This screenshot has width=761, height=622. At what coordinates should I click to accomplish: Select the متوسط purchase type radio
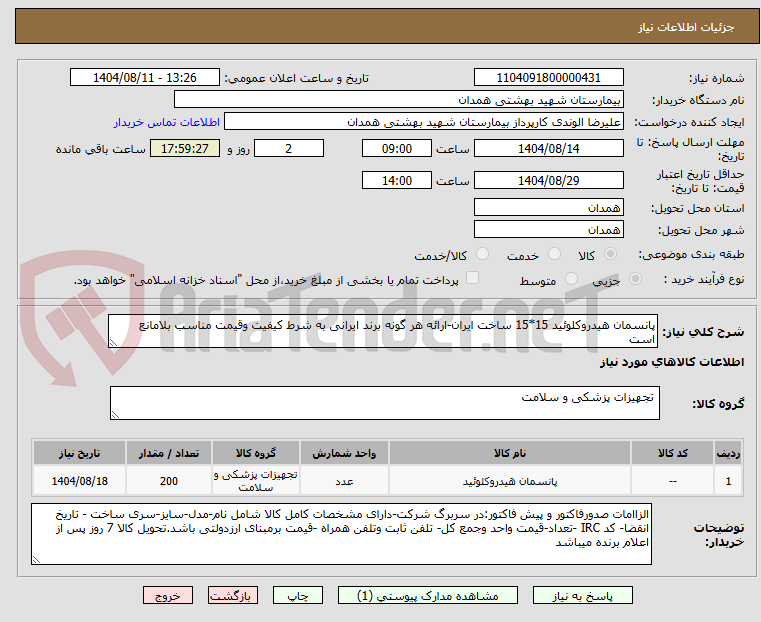[572, 278]
